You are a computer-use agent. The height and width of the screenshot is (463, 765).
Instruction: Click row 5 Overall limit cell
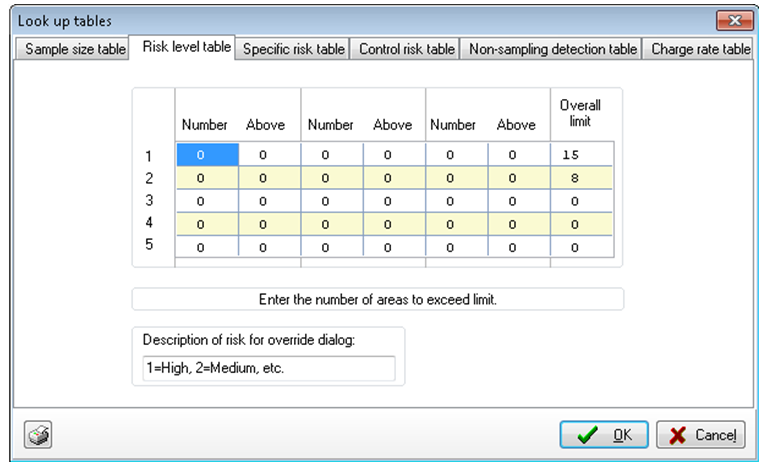coord(582,247)
